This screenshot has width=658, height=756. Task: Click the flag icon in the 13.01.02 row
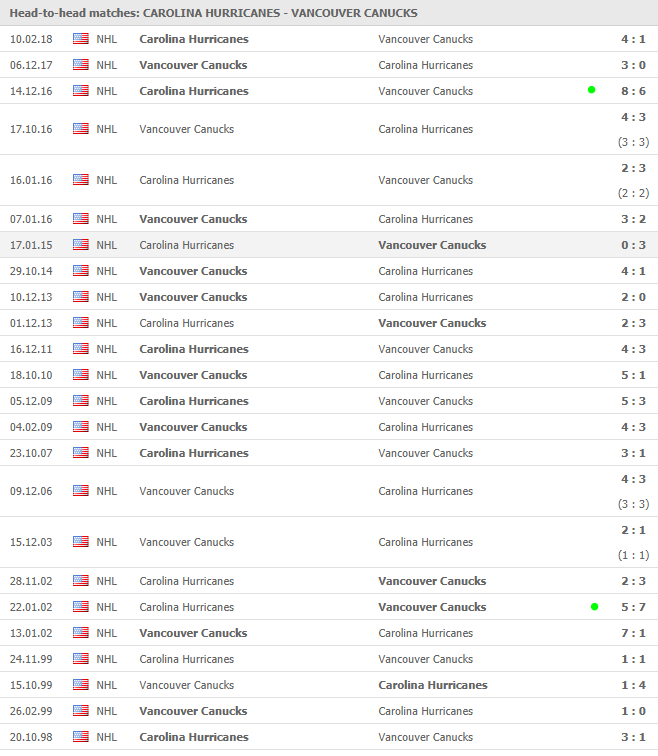click(x=81, y=633)
